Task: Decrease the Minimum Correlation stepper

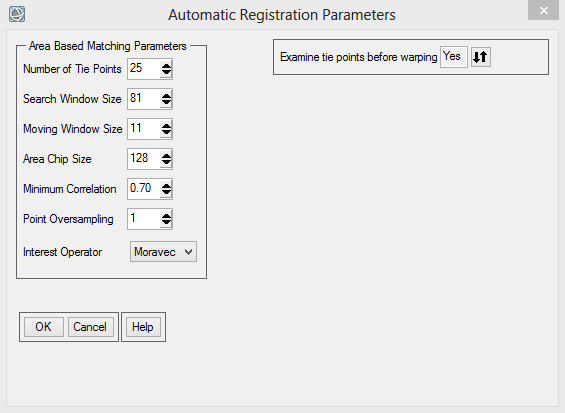Action: 166,192
